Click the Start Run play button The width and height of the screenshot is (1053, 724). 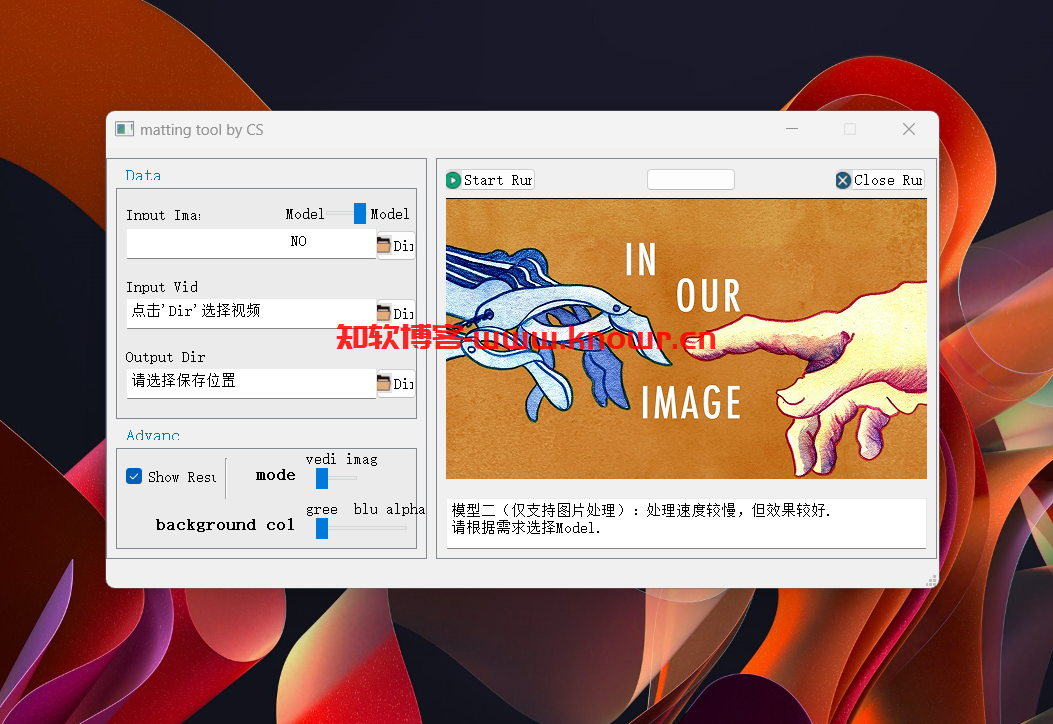490,180
